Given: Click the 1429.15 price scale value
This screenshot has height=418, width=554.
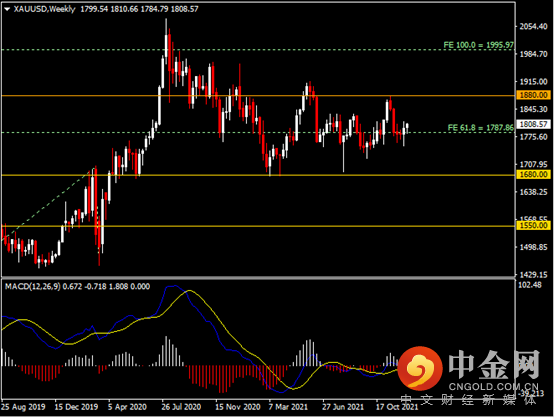Looking at the screenshot, I should tap(534, 275).
